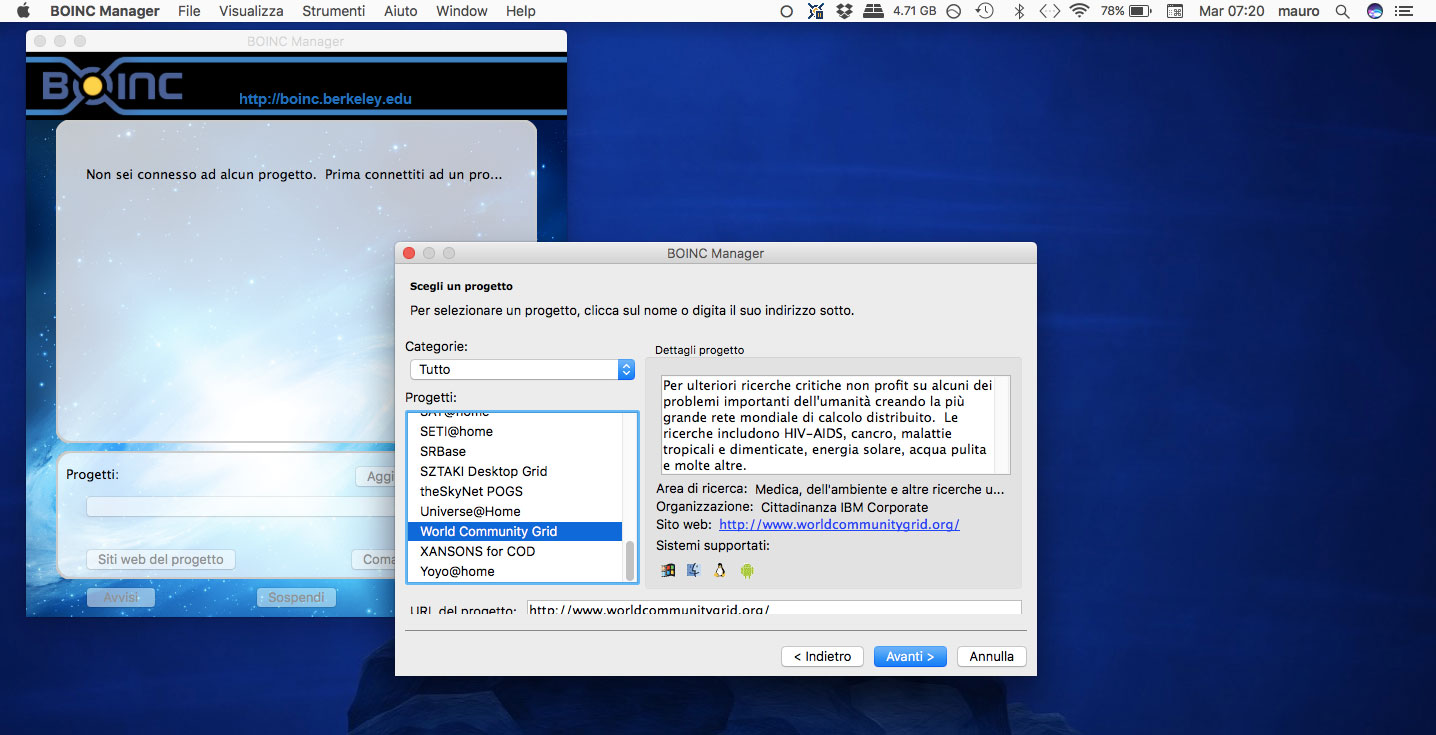
Task: Click the Mac Finder supported-system icon
Action: tap(694, 570)
